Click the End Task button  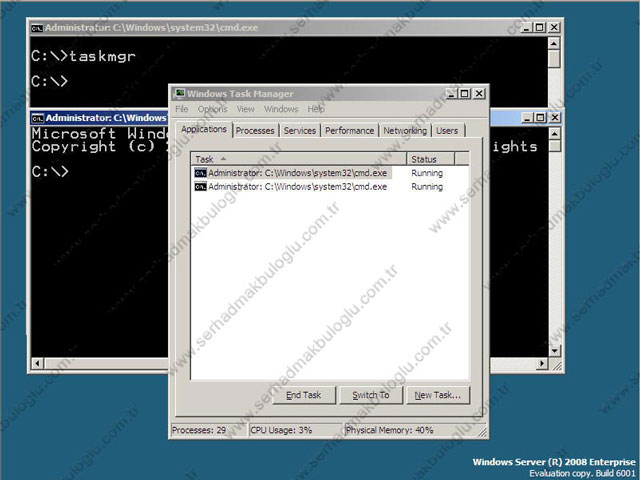(x=304, y=395)
